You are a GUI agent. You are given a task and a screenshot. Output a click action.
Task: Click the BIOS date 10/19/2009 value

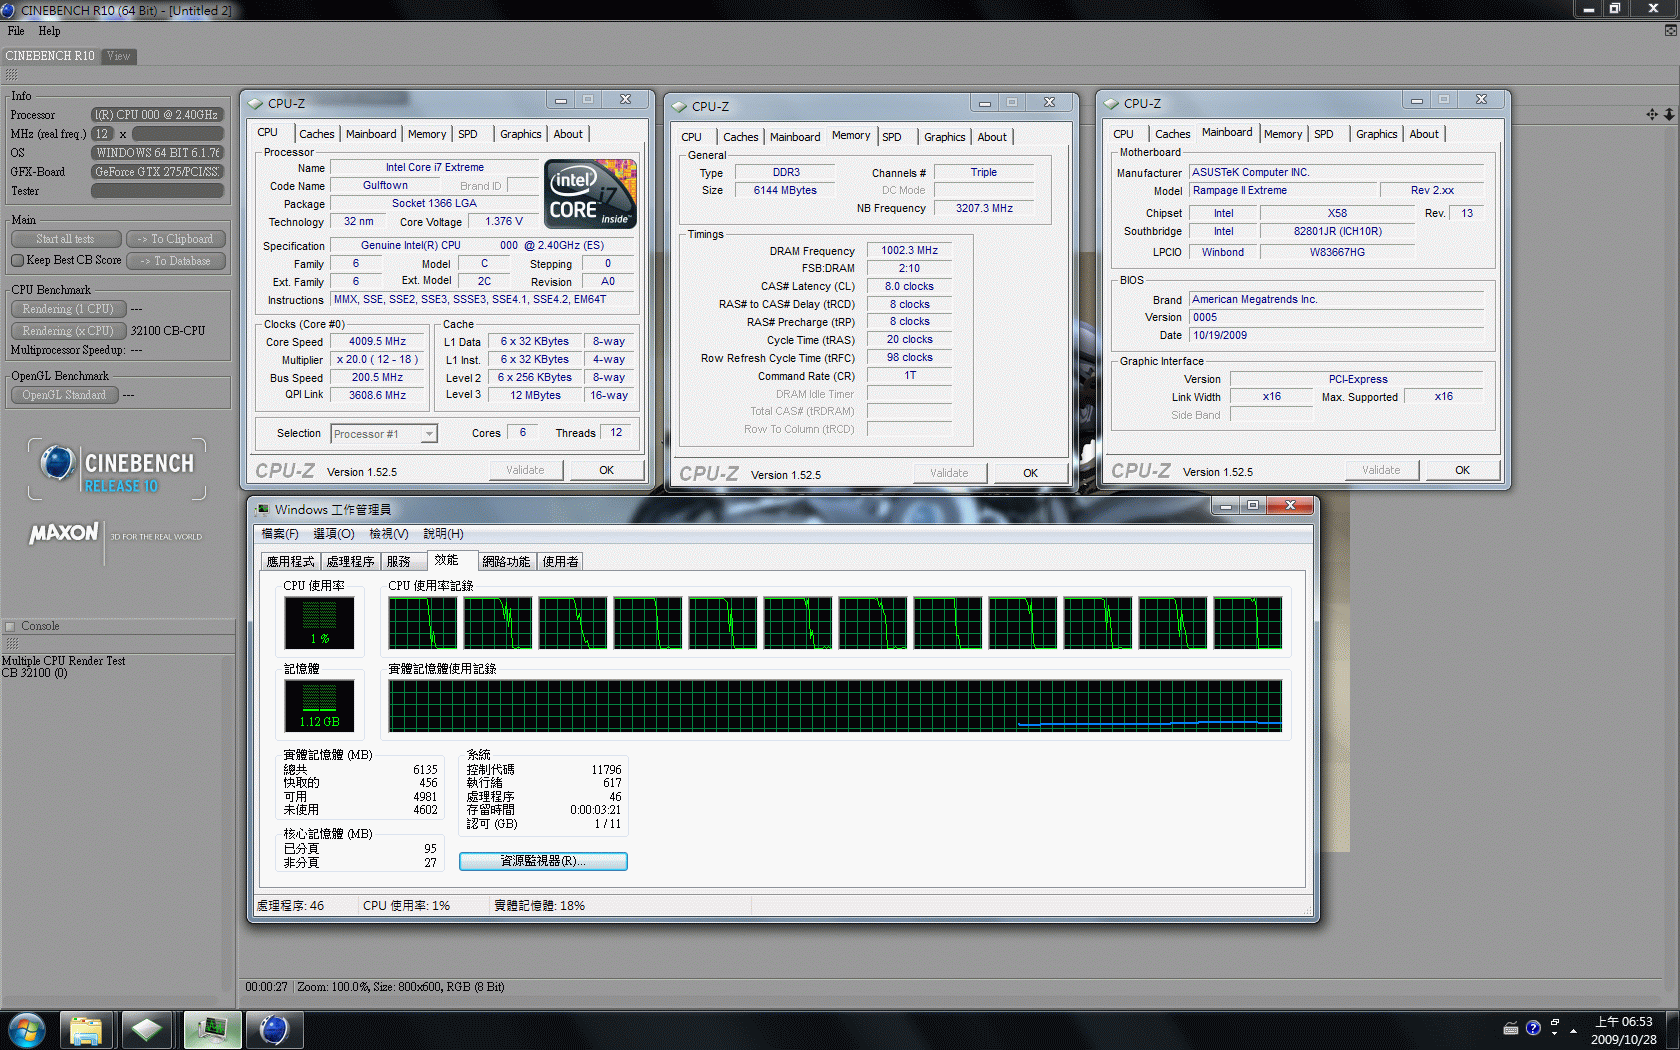click(x=1336, y=336)
